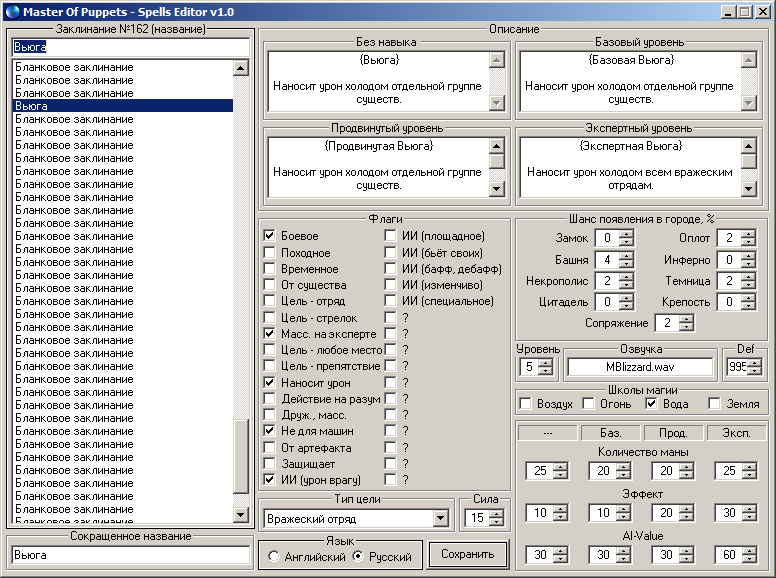Click the Сокращенное название text field
The width and height of the screenshot is (776, 578).
tap(130, 554)
